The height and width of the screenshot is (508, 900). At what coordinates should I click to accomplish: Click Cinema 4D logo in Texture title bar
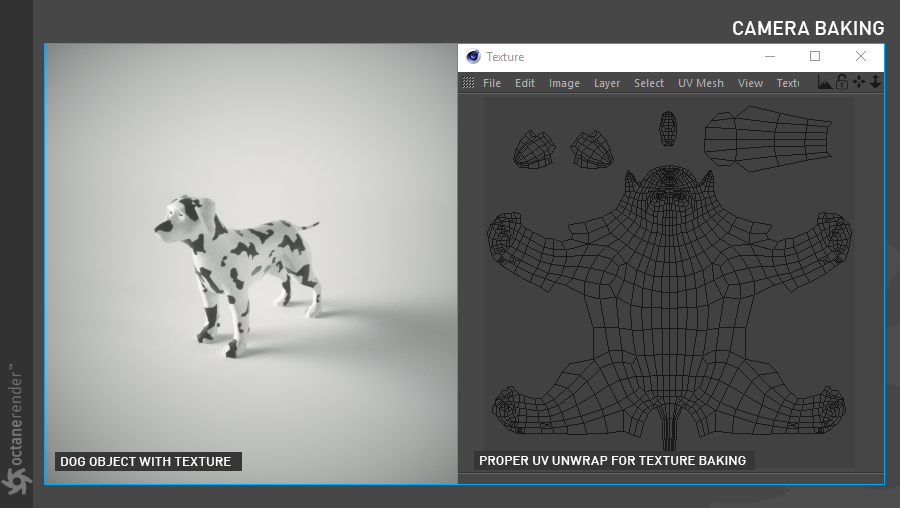coord(473,56)
